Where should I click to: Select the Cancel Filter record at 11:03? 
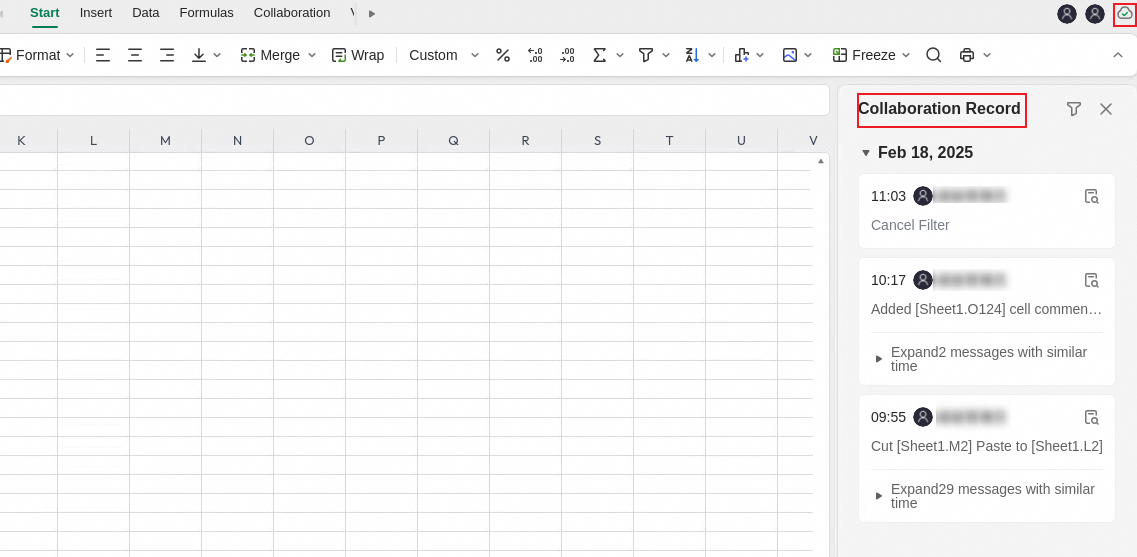987,212
